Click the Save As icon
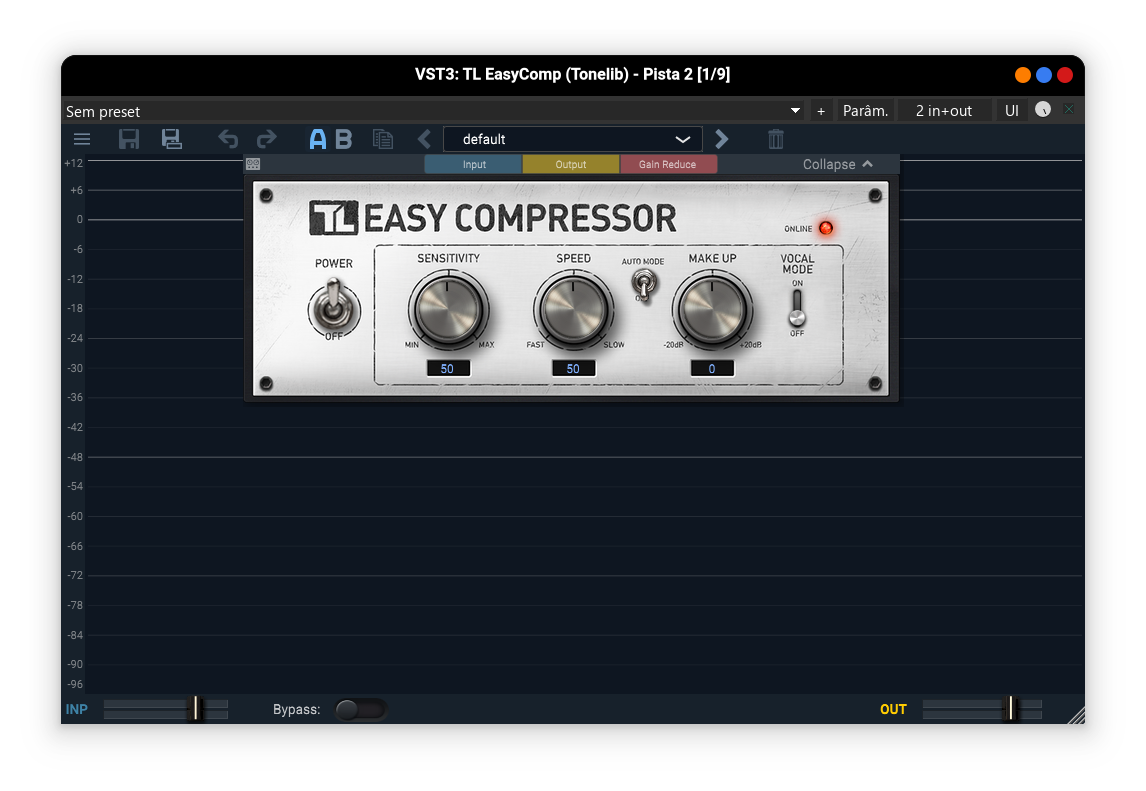1146x791 pixels. click(171, 139)
